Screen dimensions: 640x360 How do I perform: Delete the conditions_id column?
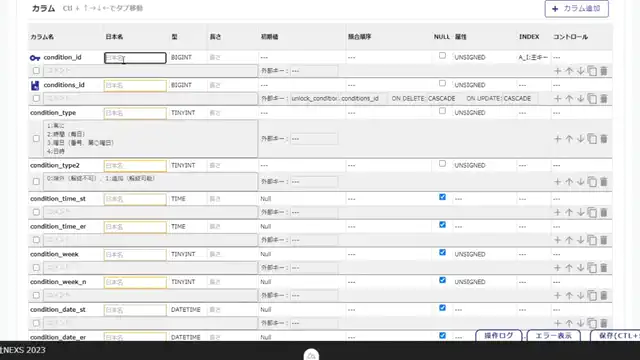[x=604, y=99]
